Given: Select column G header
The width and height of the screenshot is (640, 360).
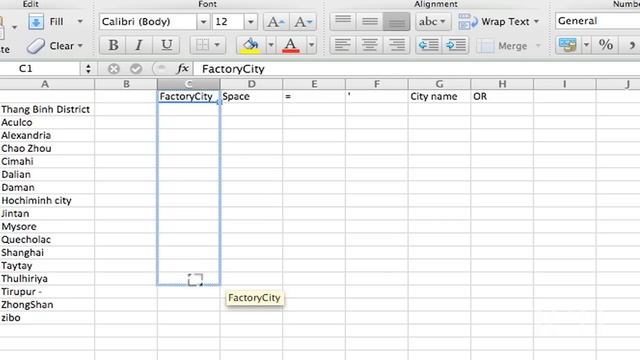Looking at the screenshot, I should click(440, 84).
